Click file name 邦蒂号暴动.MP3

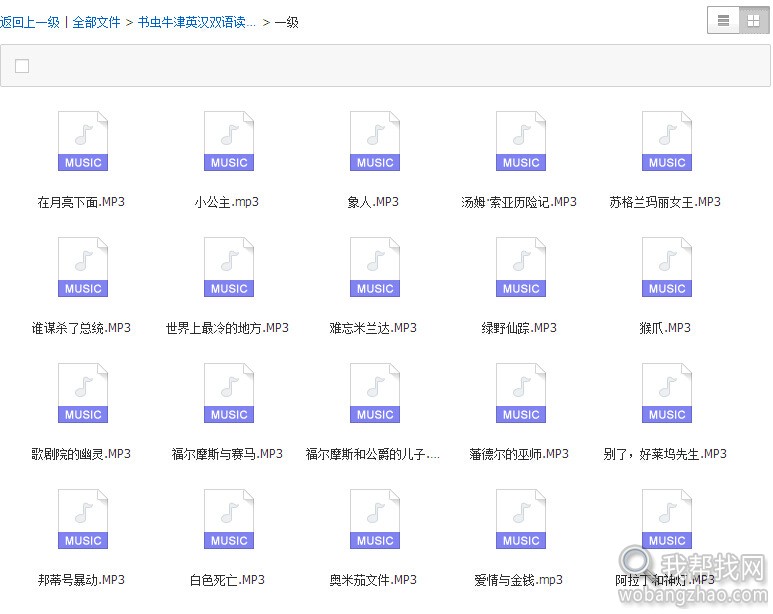[81, 580]
